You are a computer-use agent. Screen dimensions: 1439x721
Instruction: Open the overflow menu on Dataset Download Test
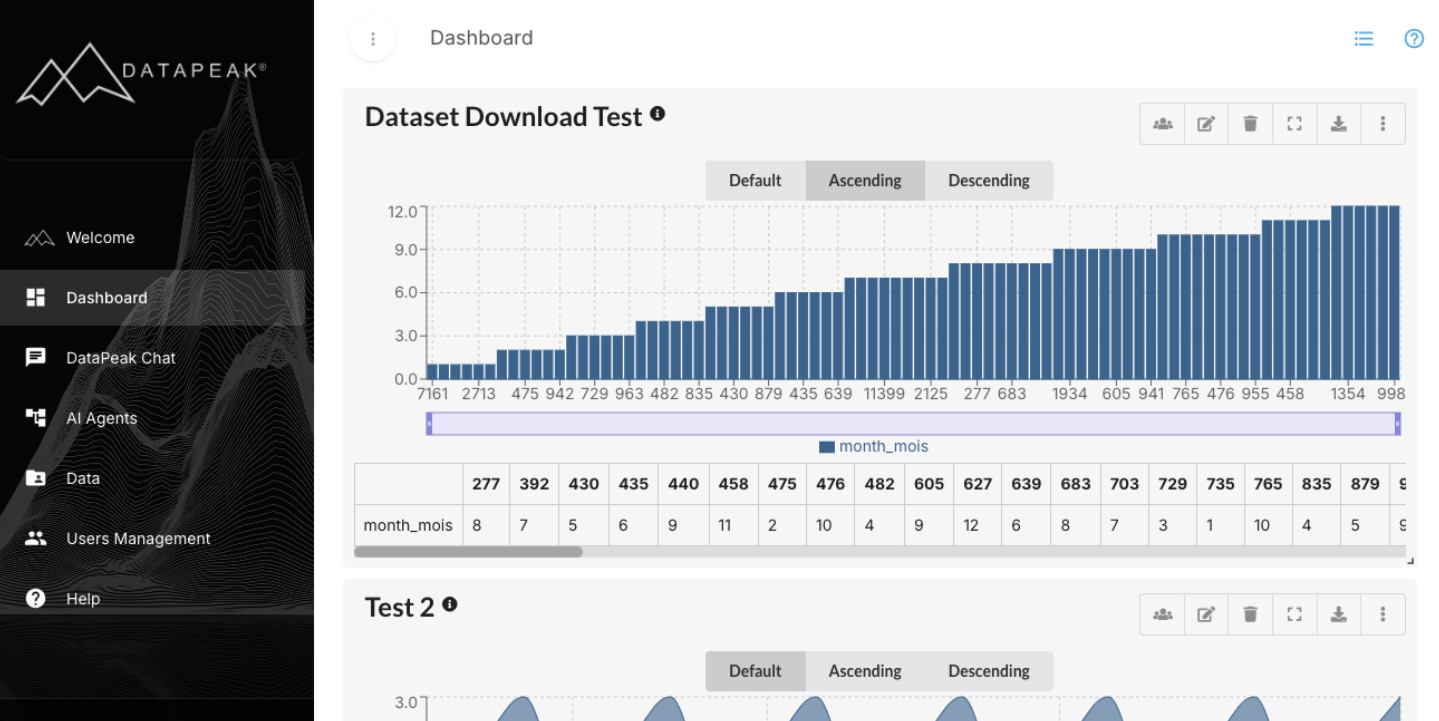[1382, 123]
